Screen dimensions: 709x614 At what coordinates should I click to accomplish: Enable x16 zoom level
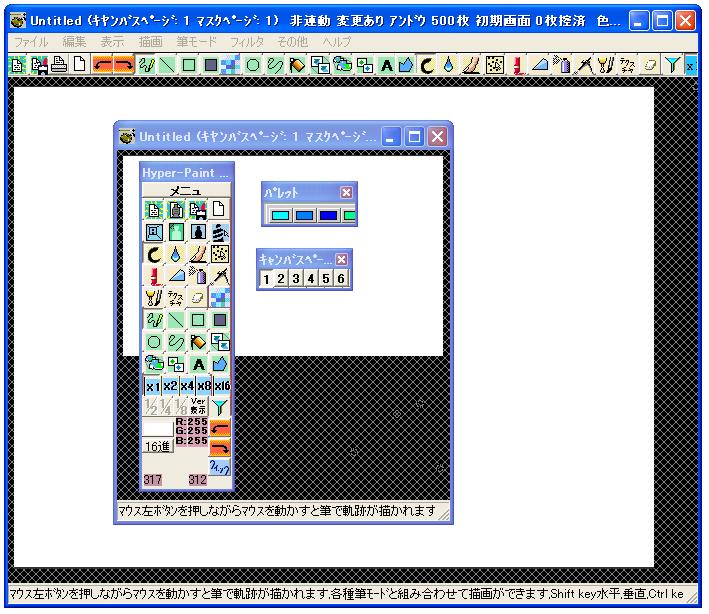pos(221,386)
